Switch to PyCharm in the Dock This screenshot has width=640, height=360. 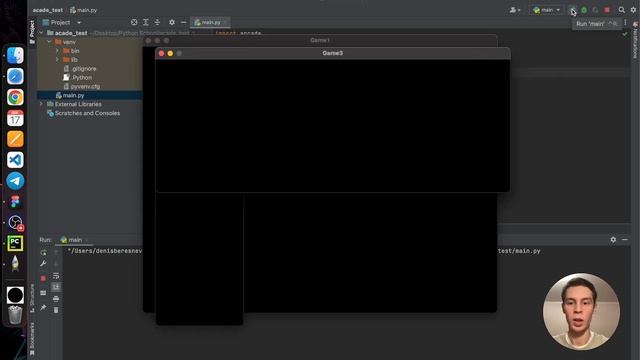pos(15,243)
